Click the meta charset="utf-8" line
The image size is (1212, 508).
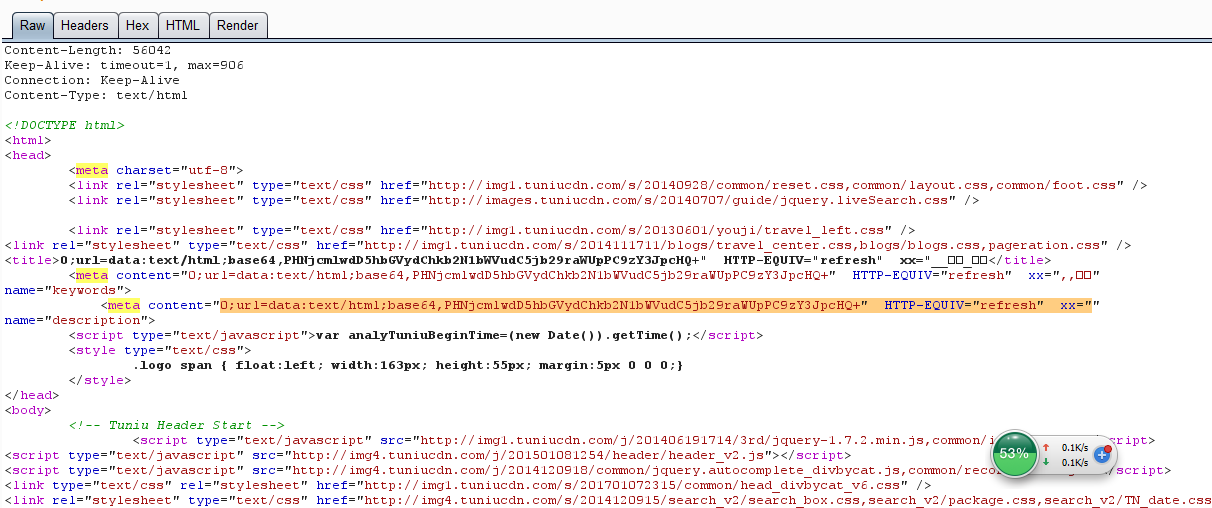pyautogui.click(x=156, y=170)
